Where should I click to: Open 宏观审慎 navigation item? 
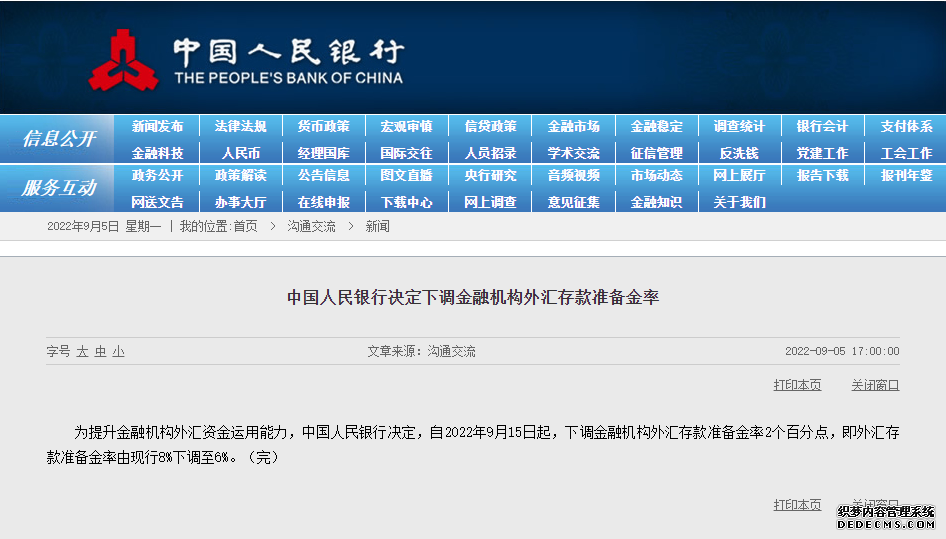tap(407, 126)
